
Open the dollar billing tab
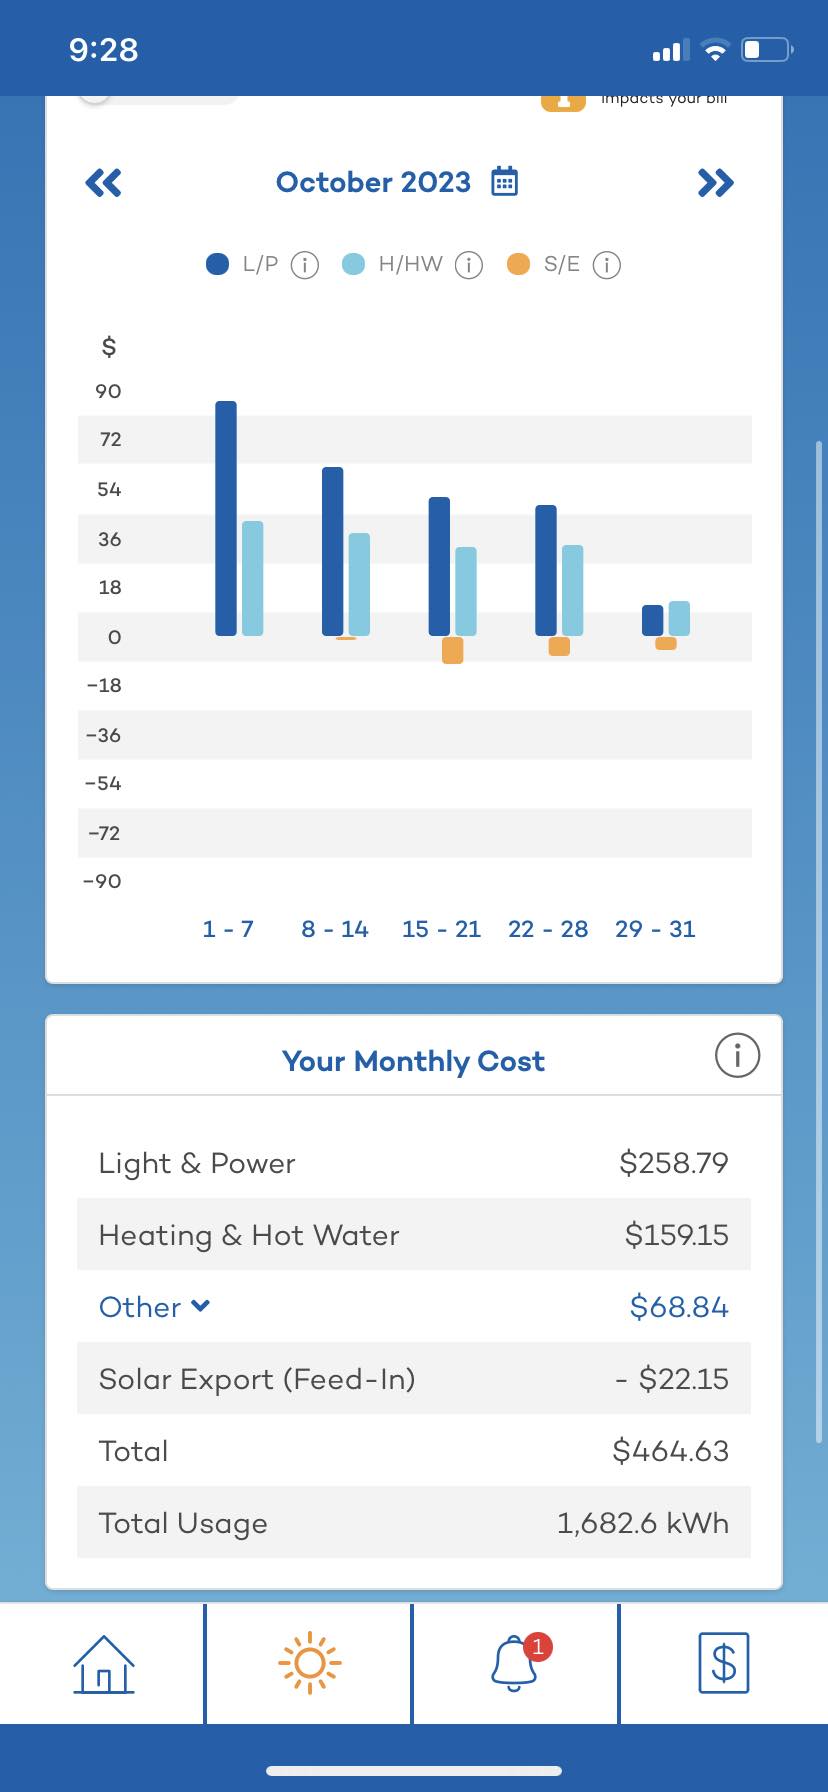[x=724, y=1663]
